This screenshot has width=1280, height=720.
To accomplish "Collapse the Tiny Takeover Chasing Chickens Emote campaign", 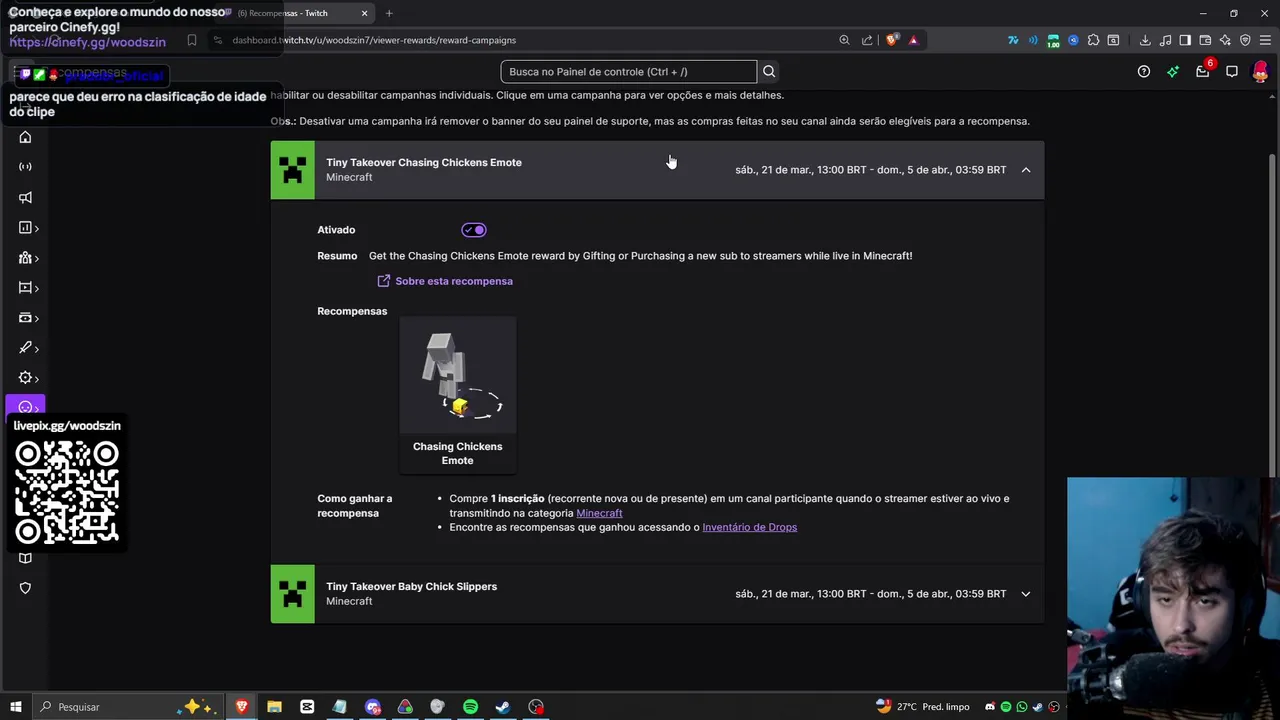I will coord(1026,170).
